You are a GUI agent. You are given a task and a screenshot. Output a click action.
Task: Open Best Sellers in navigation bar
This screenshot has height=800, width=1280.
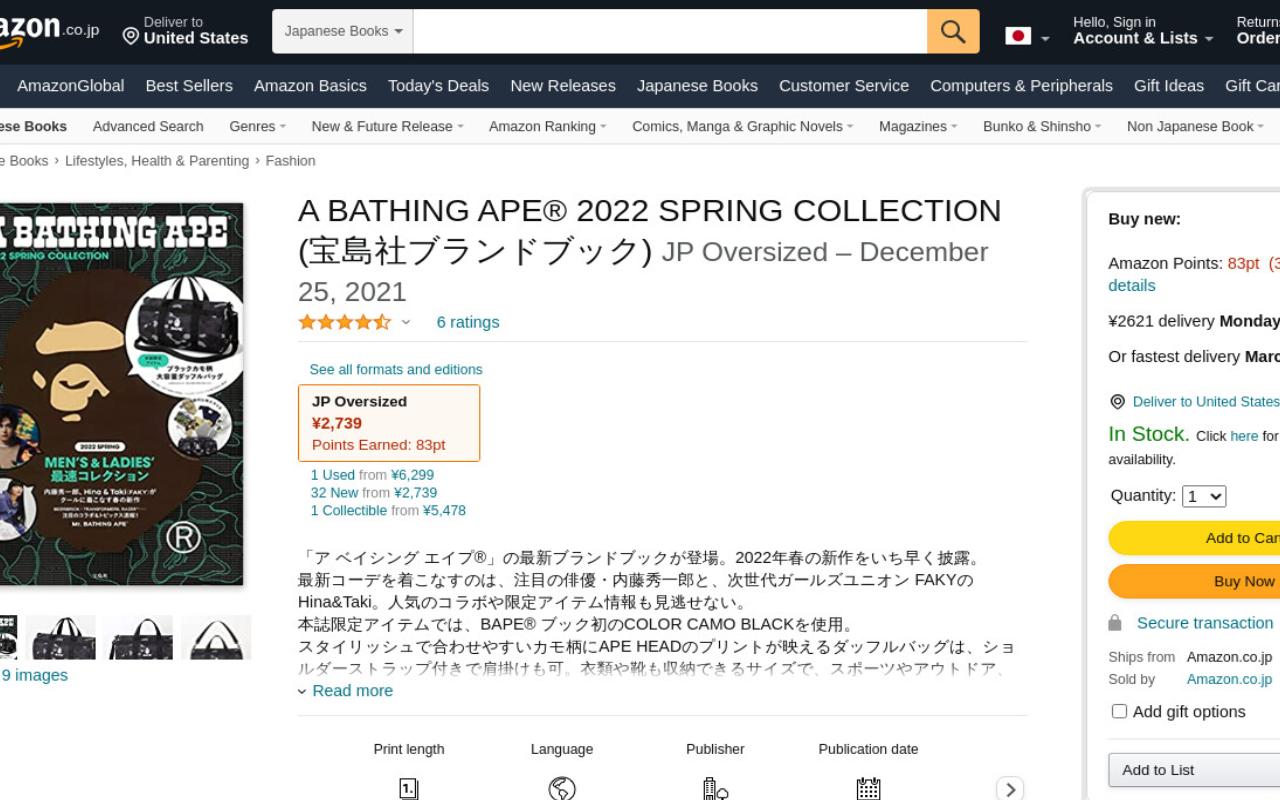(x=189, y=86)
